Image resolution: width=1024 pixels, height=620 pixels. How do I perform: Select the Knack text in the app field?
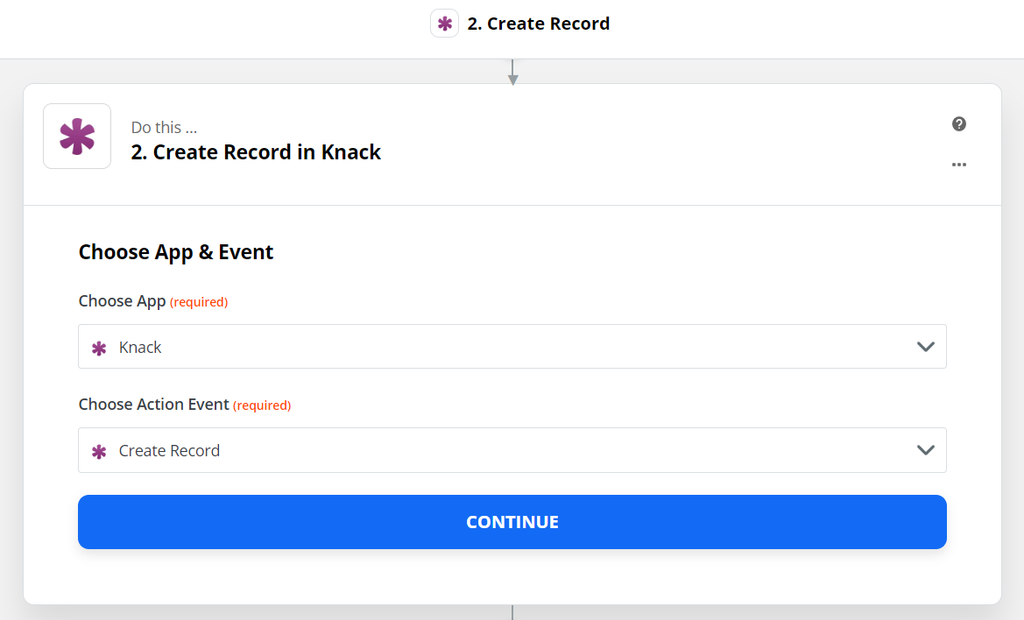coord(139,346)
